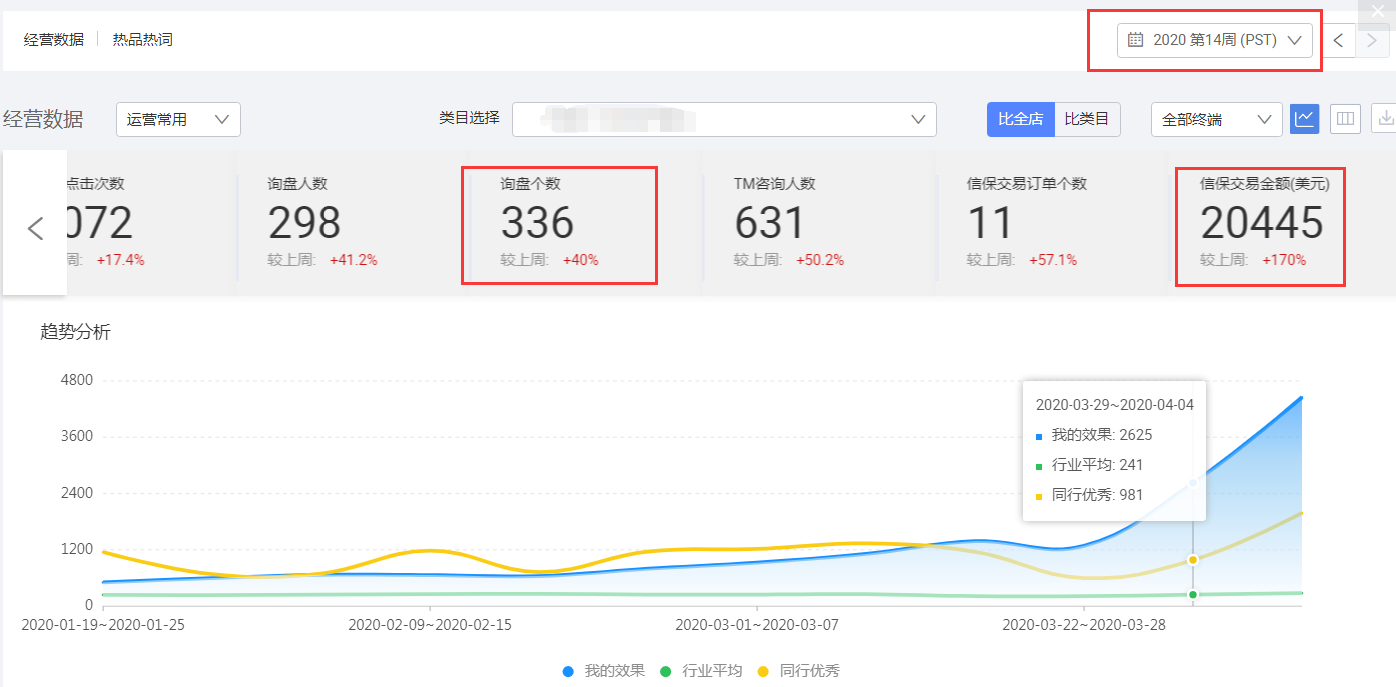Viewport: 1396px width, 687px height.
Task: Switch to line chart view icon
Action: click(1304, 119)
